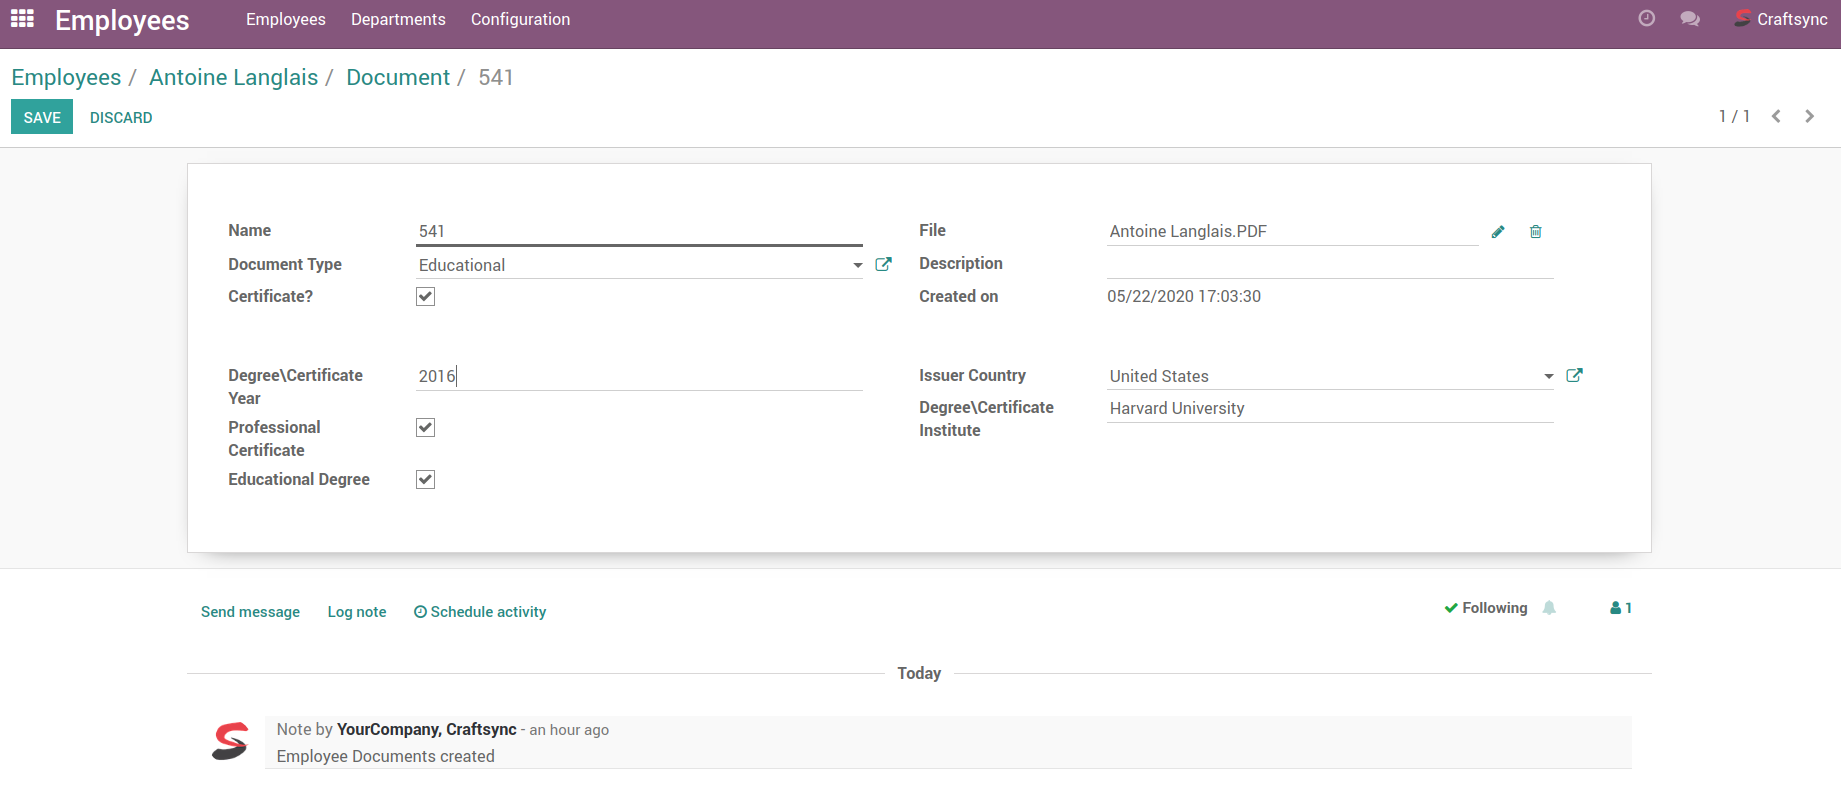
Task: Expand the Issuer Country dropdown
Action: click(1548, 377)
